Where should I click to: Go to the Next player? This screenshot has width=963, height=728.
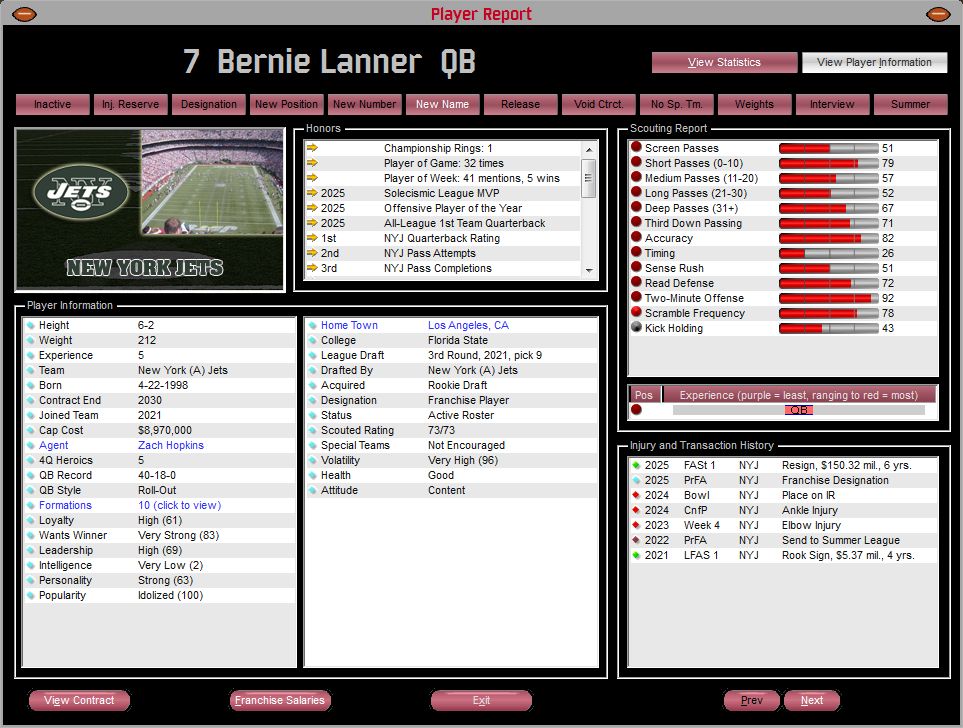[811, 700]
